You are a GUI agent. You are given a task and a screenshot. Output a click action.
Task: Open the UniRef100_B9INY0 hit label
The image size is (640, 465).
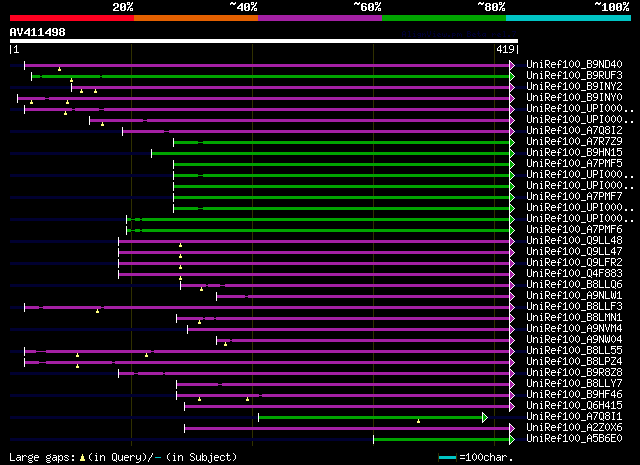tap(574, 98)
